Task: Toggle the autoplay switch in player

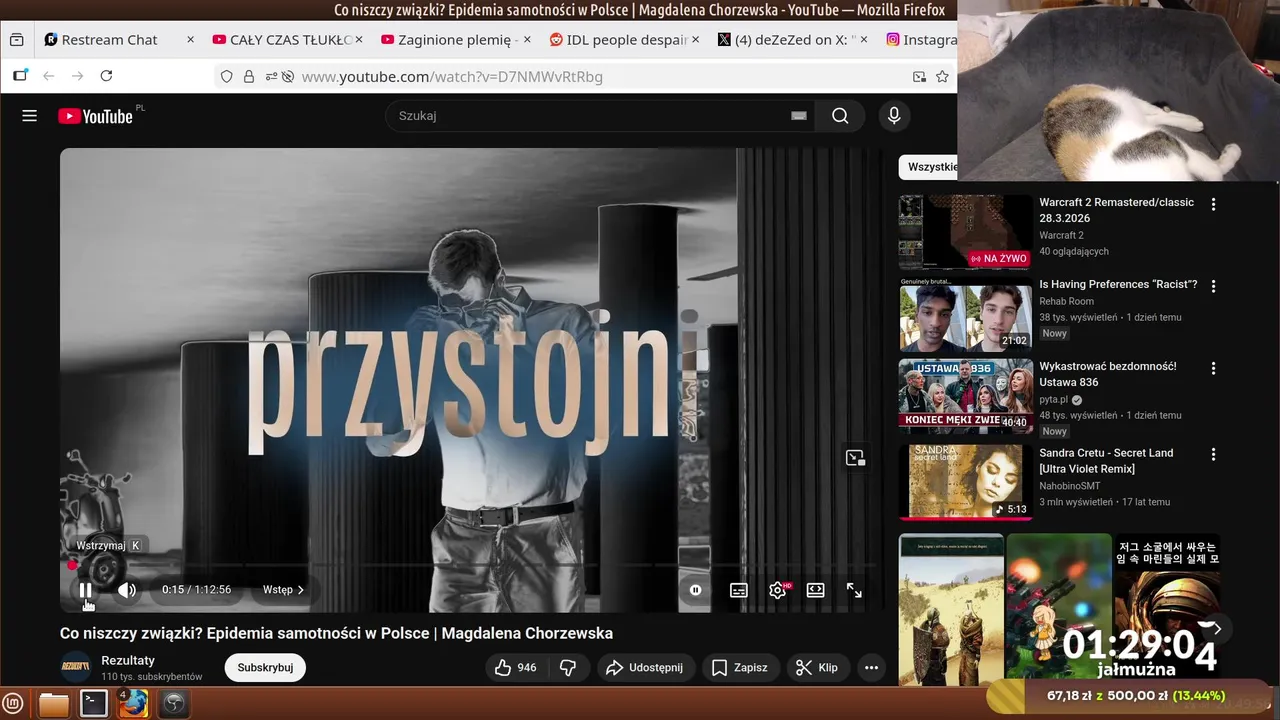Action: coord(695,590)
